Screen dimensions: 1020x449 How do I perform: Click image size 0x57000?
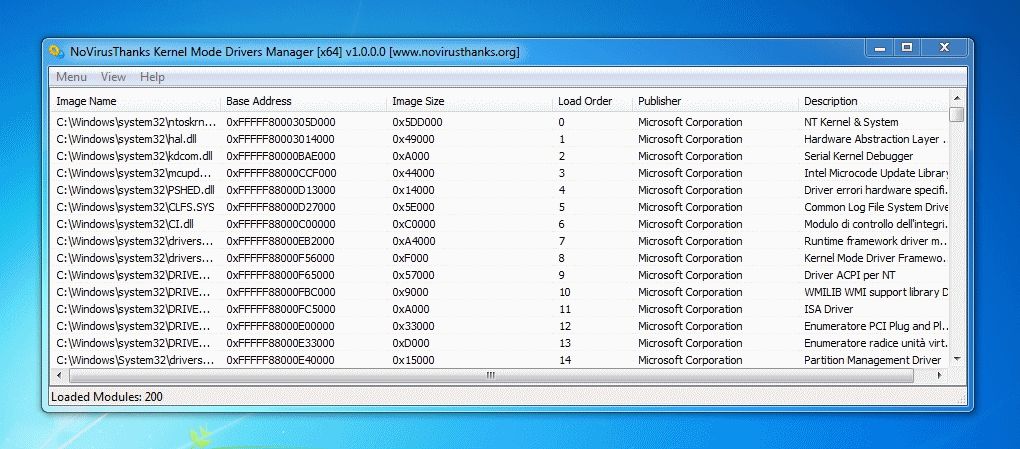413,275
